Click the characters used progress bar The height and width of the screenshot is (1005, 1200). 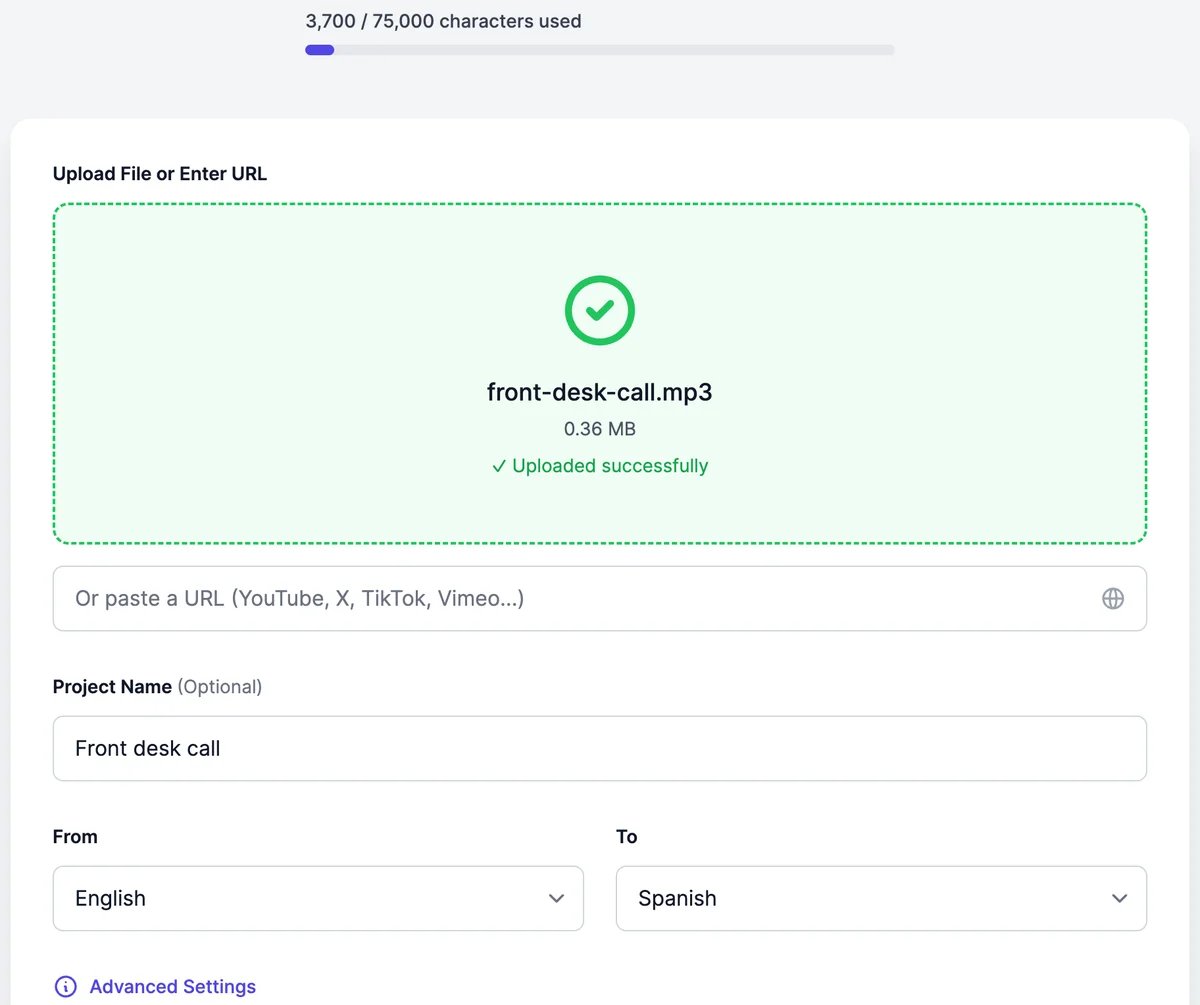(x=600, y=50)
